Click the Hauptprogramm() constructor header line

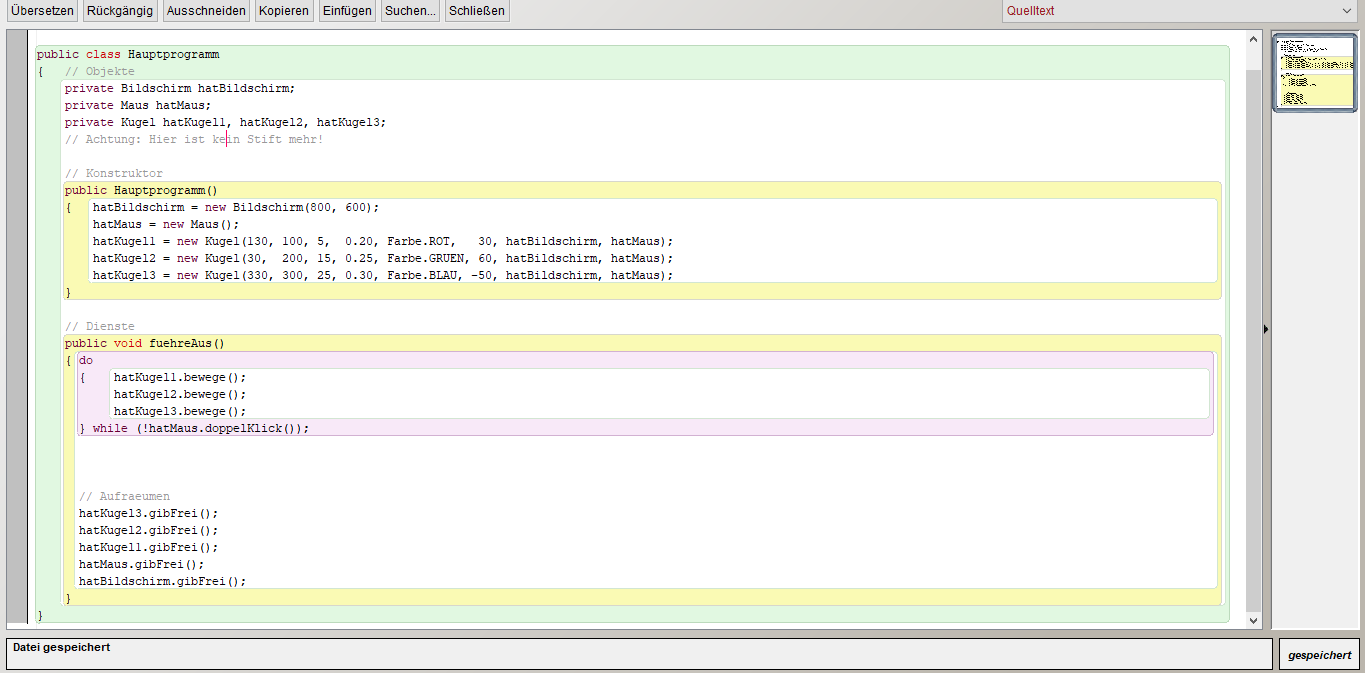point(141,190)
